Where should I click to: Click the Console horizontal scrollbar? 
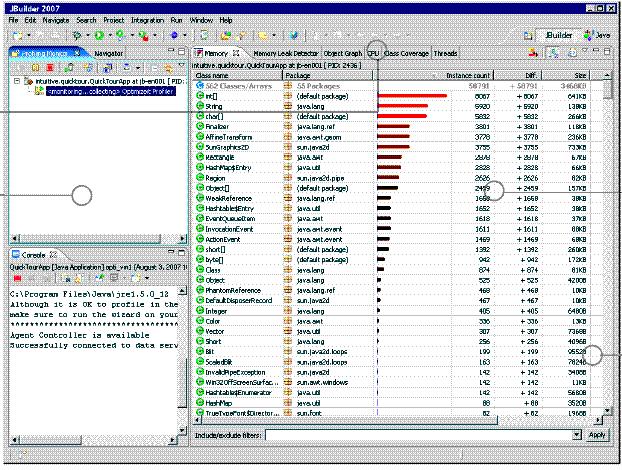pos(94,439)
